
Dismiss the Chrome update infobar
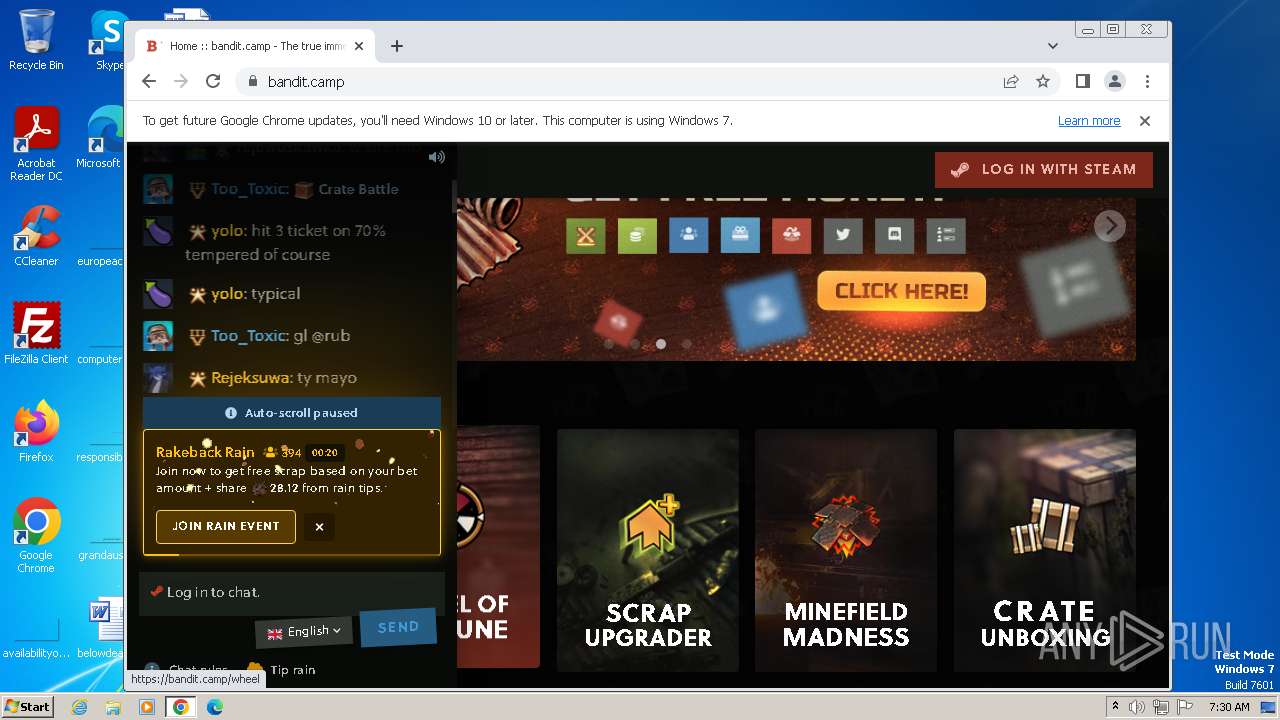coord(1145,121)
